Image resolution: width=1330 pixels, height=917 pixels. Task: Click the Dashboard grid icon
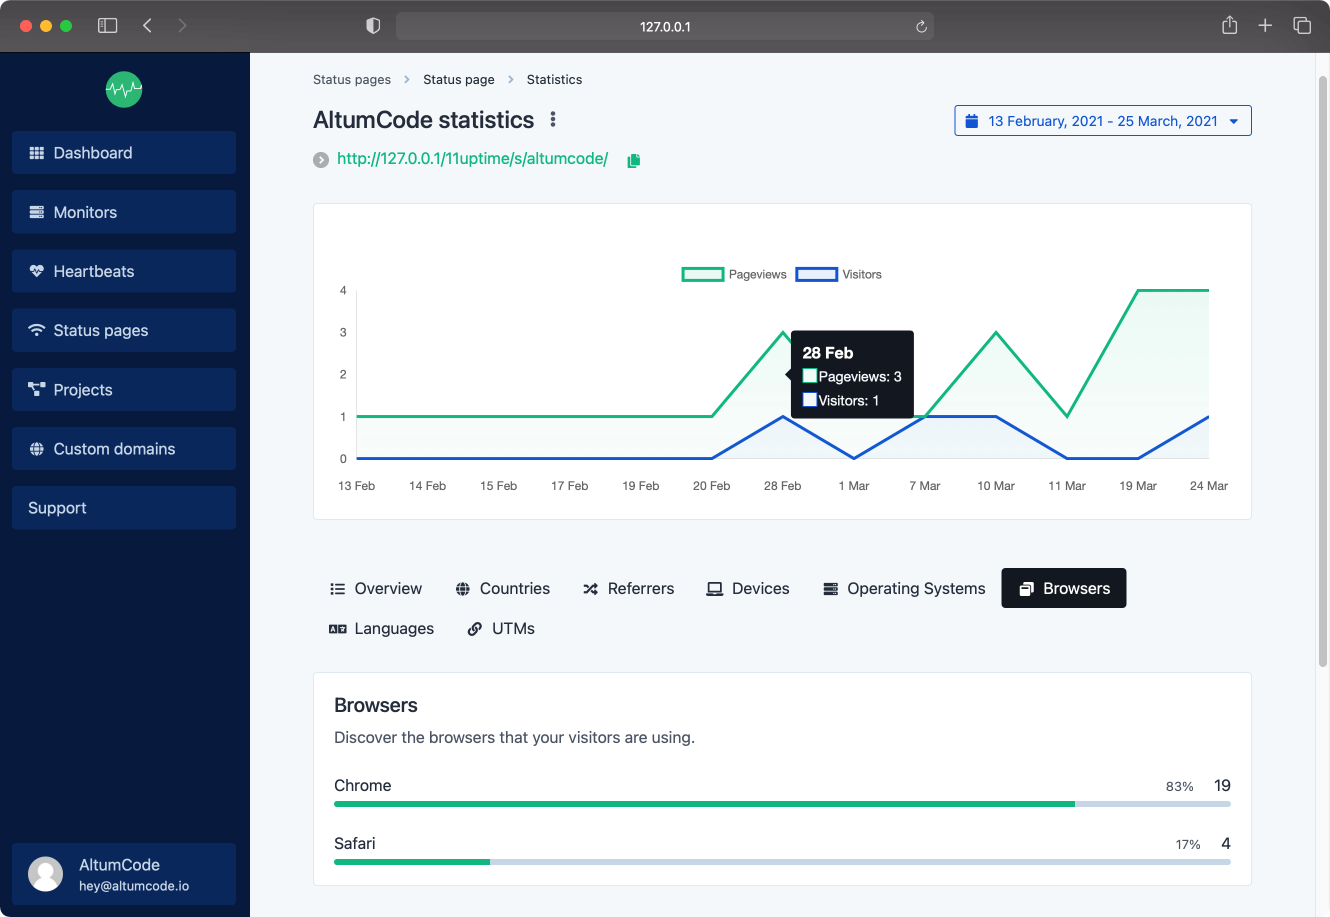coord(37,153)
